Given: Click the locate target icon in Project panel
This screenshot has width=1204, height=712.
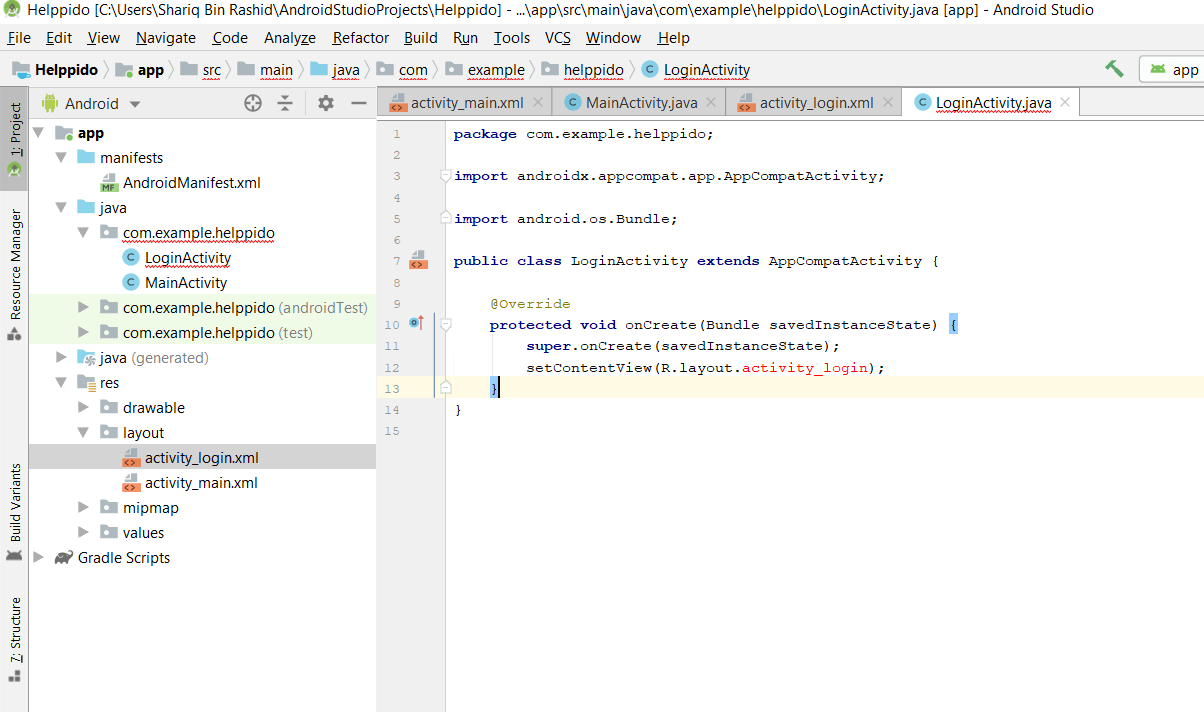Looking at the screenshot, I should click(253, 103).
